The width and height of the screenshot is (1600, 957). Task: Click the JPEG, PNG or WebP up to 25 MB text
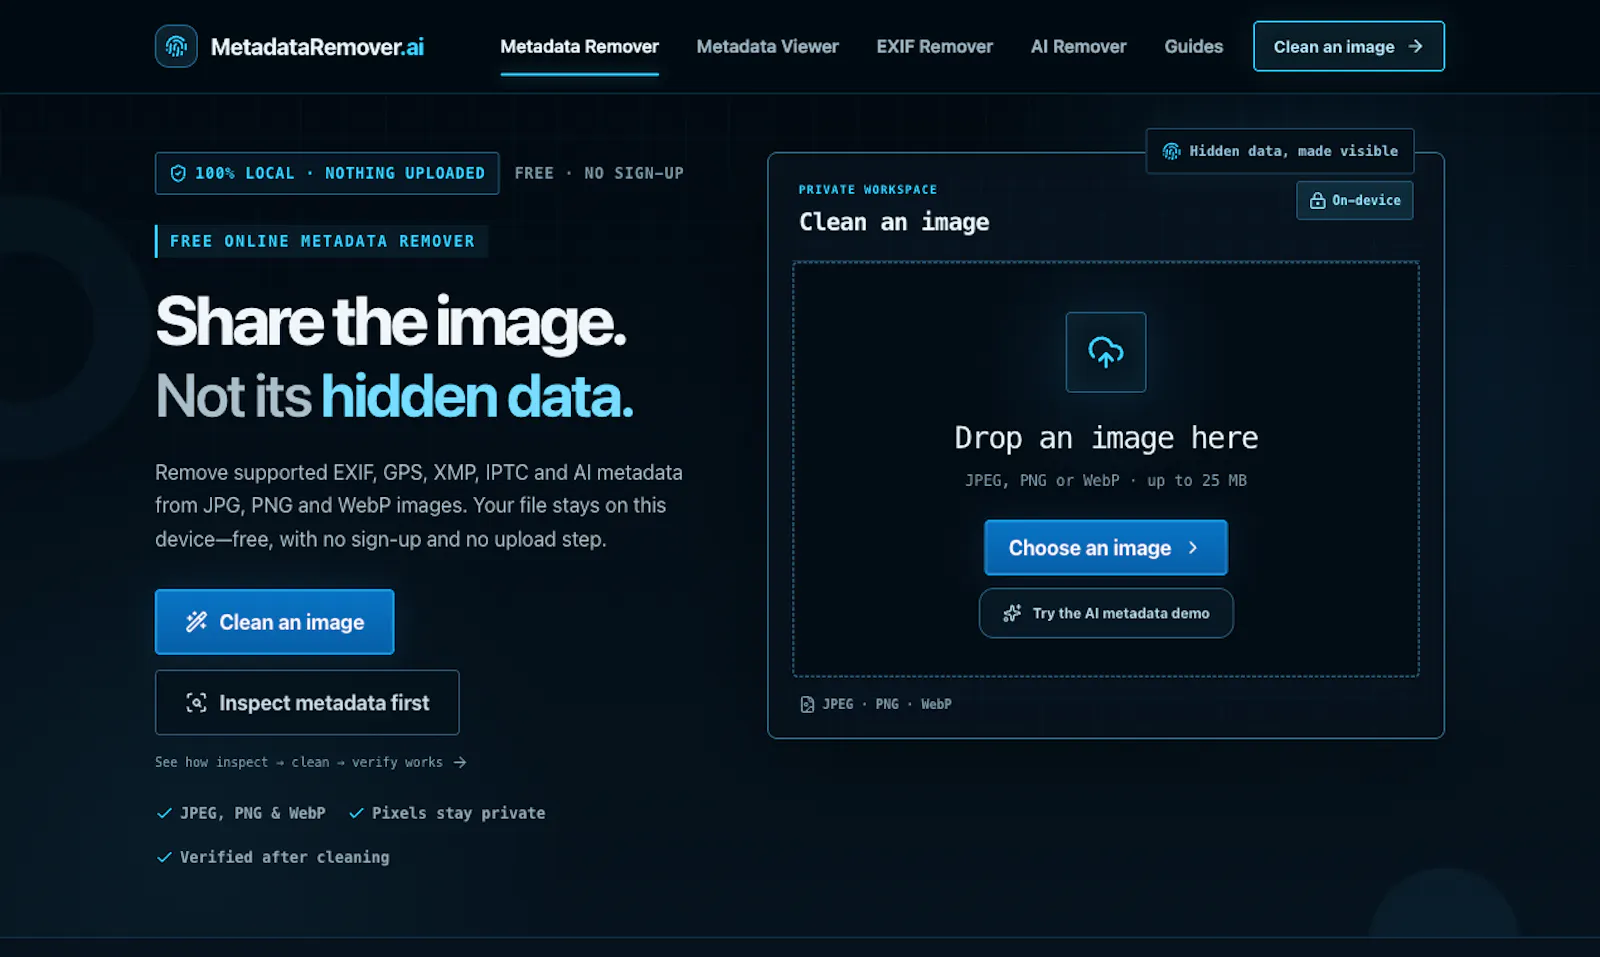(x=1106, y=480)
